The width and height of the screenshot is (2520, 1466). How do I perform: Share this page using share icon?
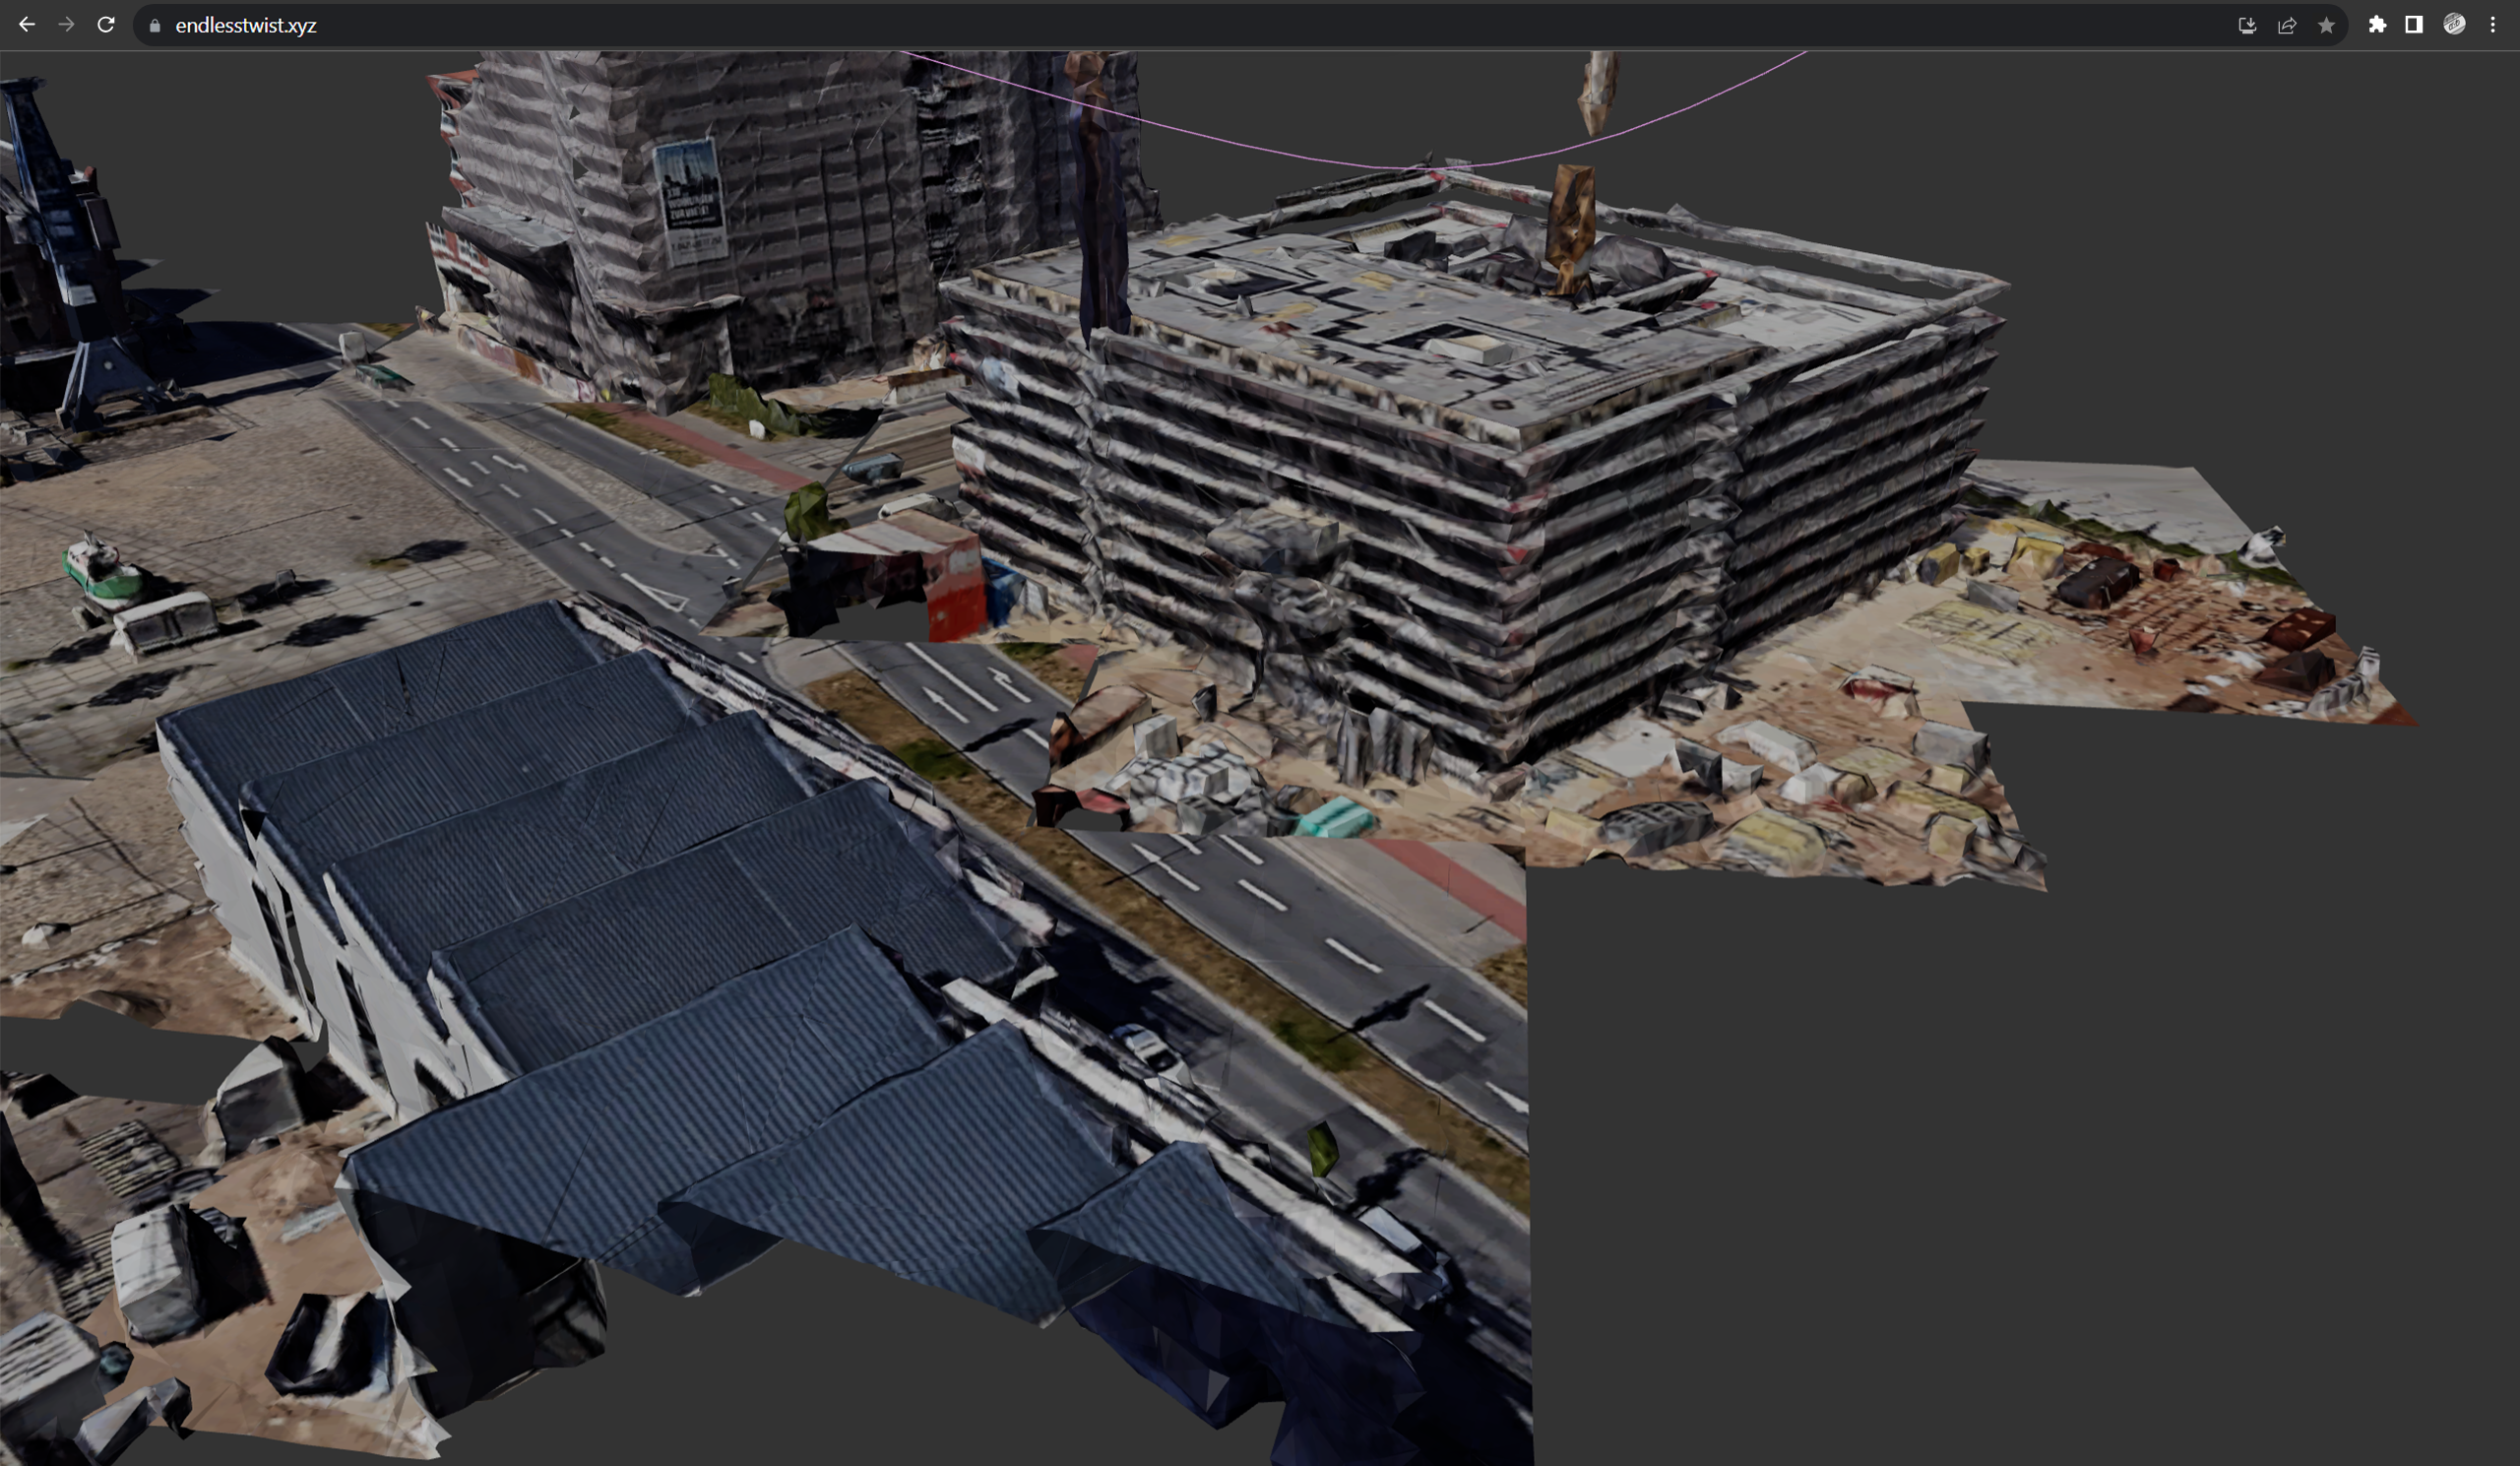tap(2287, 26)
